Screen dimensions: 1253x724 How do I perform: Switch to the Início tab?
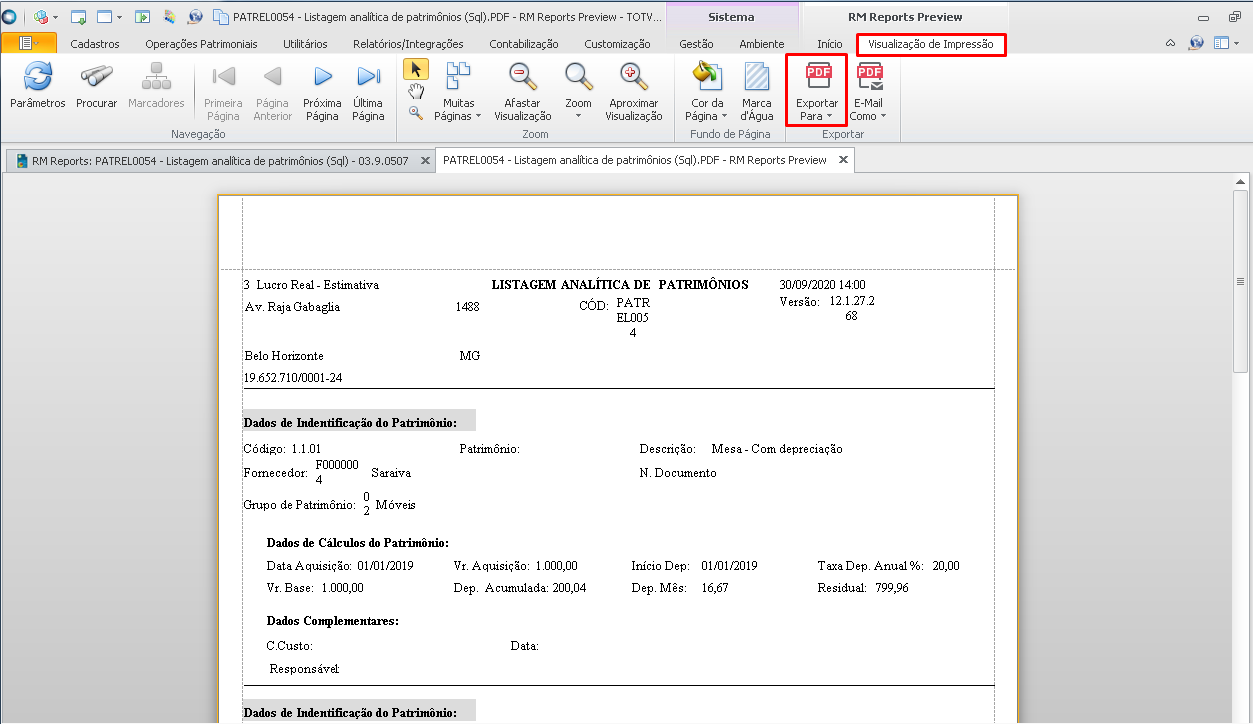tap(830, 44)
